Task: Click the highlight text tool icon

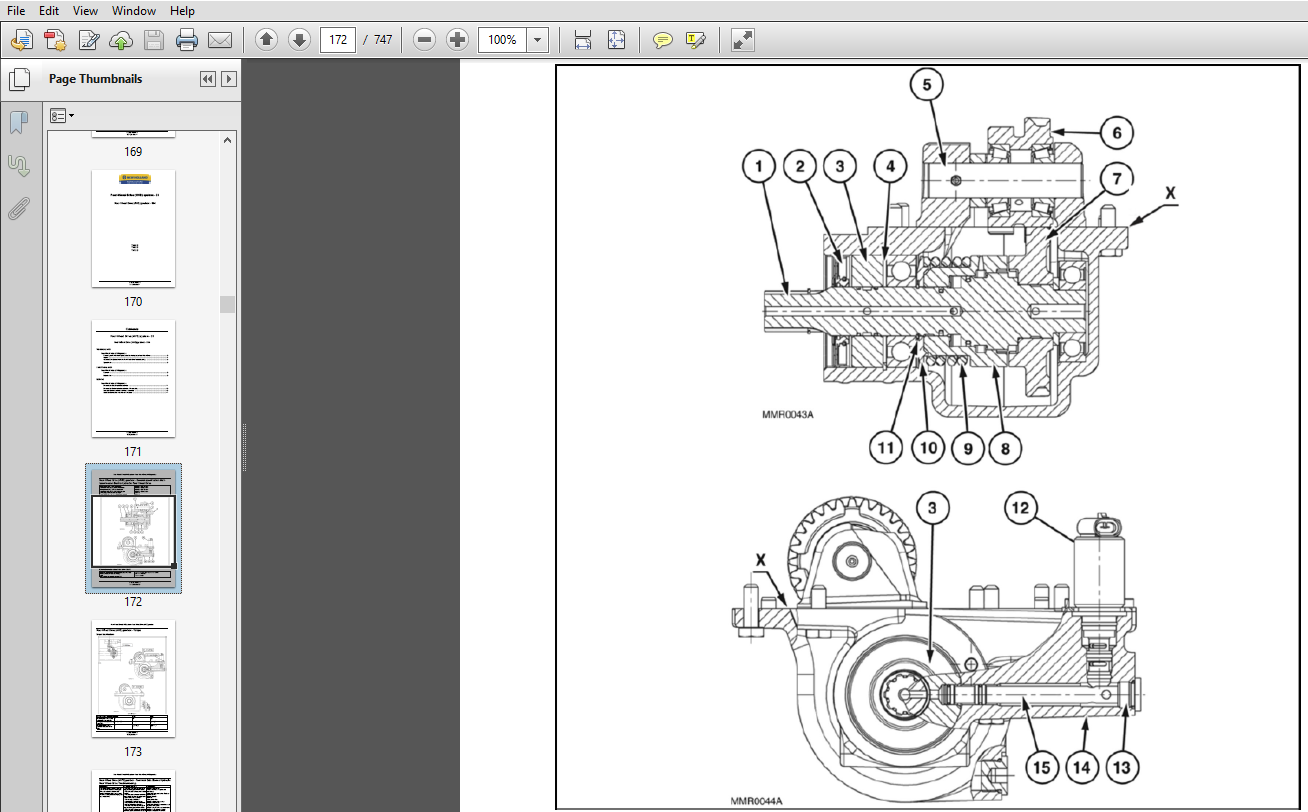Action: click(695, 40)
